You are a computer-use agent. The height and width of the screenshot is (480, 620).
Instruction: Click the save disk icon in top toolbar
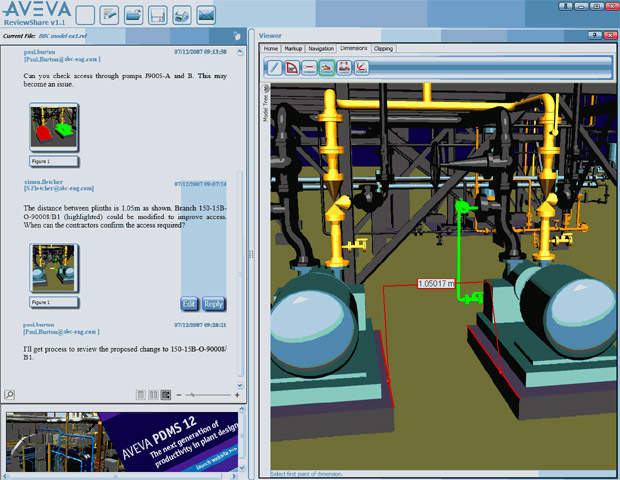[158, 15]
